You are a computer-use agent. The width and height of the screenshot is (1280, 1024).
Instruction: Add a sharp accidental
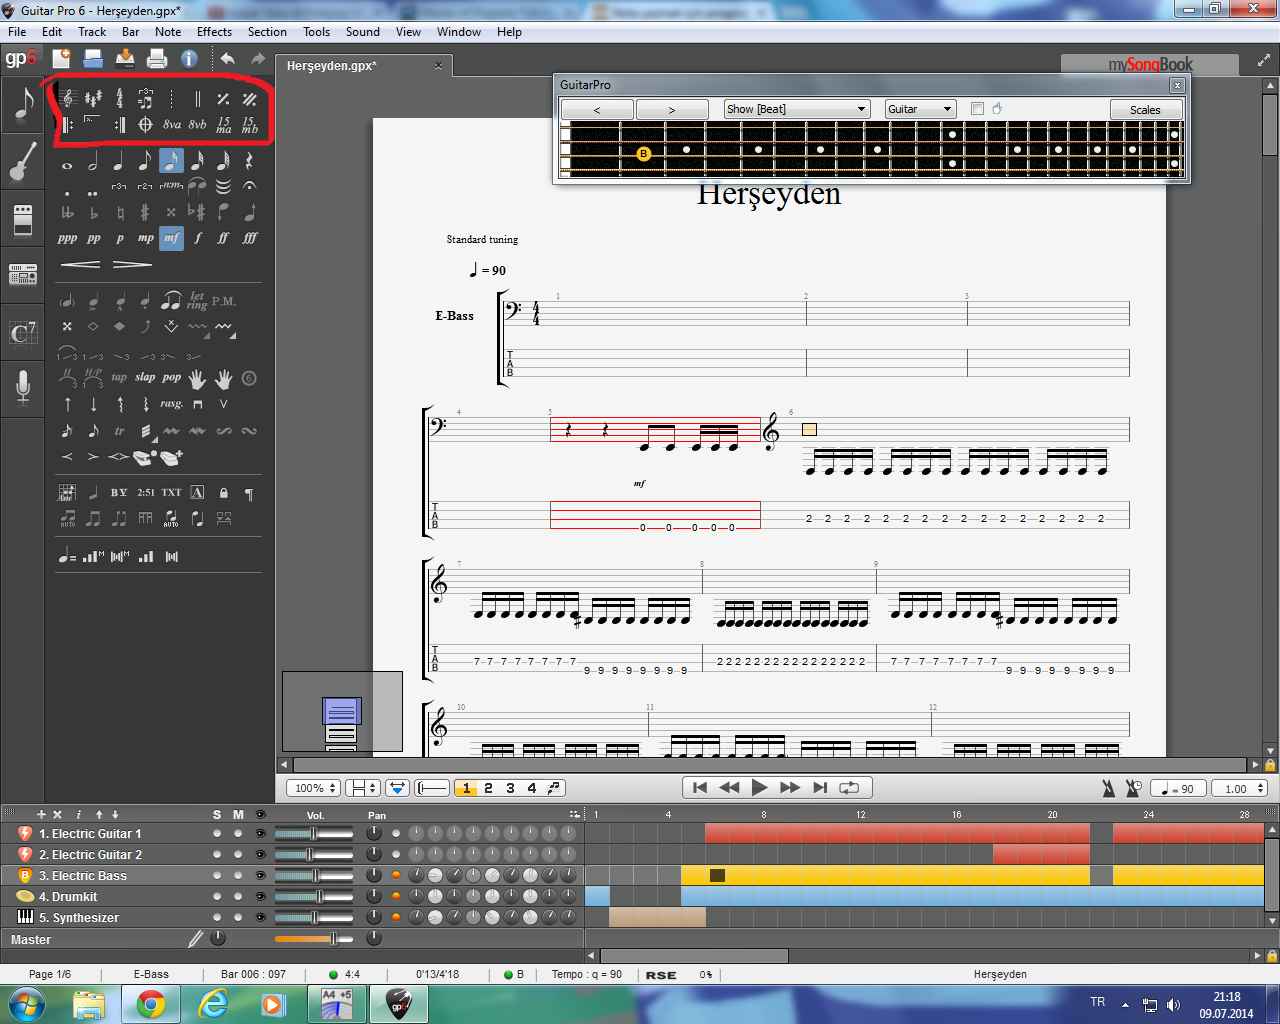(x=145, y=212)
